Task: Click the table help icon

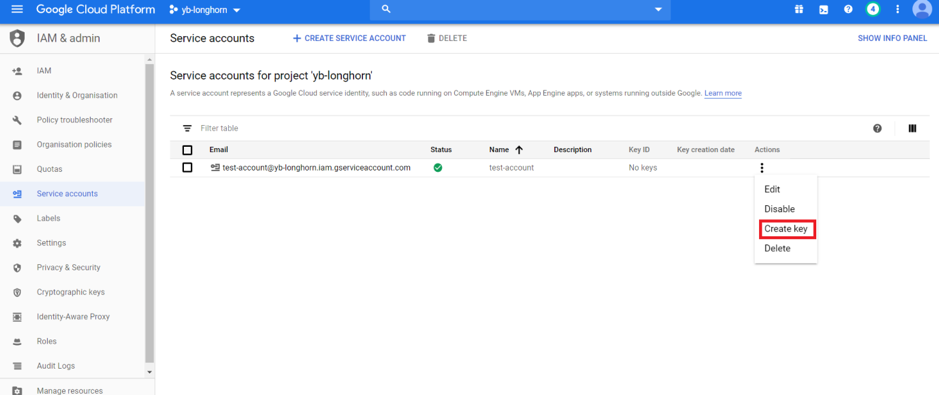Action: coord(877,128)
